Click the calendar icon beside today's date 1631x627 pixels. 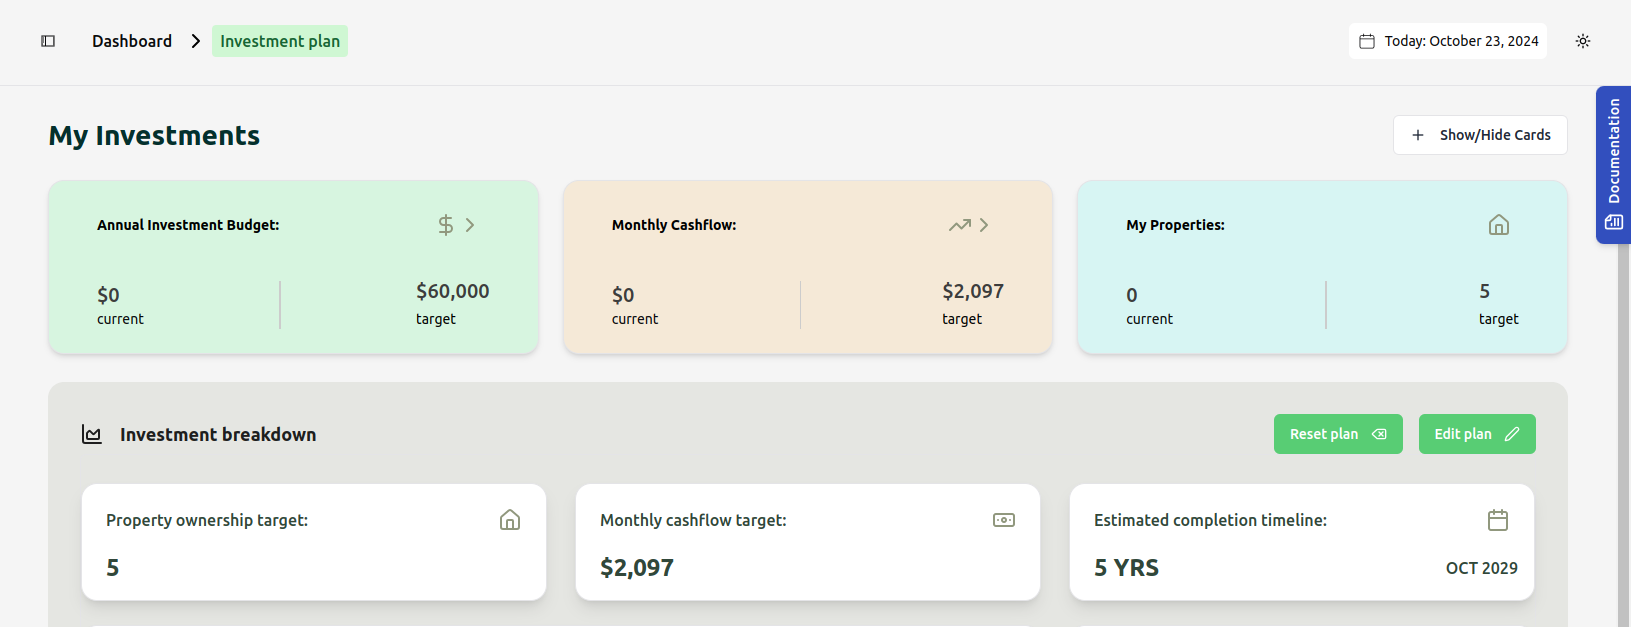[x=1367, y=41]
